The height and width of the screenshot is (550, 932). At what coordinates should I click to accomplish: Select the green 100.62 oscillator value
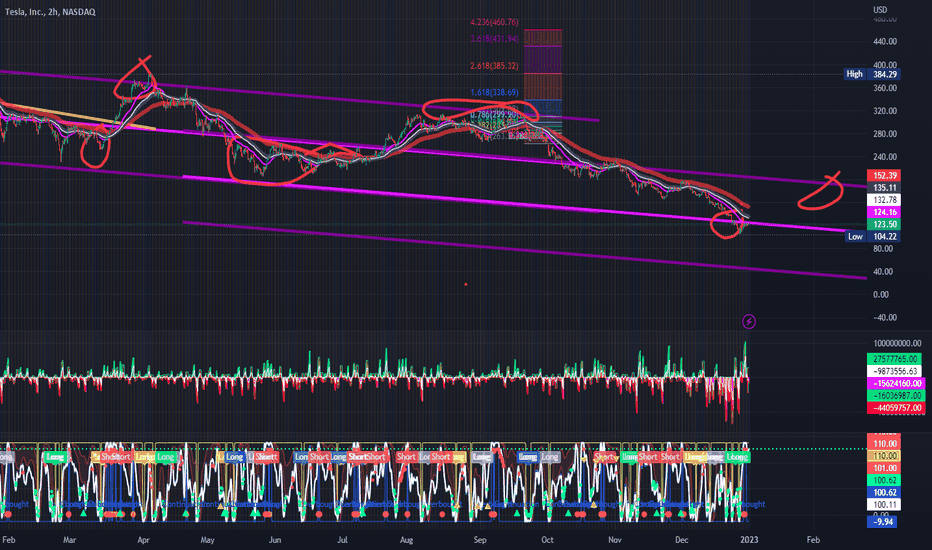pos(884,480)
